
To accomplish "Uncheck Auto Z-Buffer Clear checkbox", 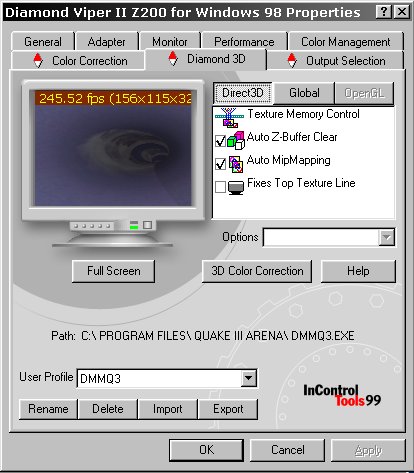I will (x=220, y=141).
